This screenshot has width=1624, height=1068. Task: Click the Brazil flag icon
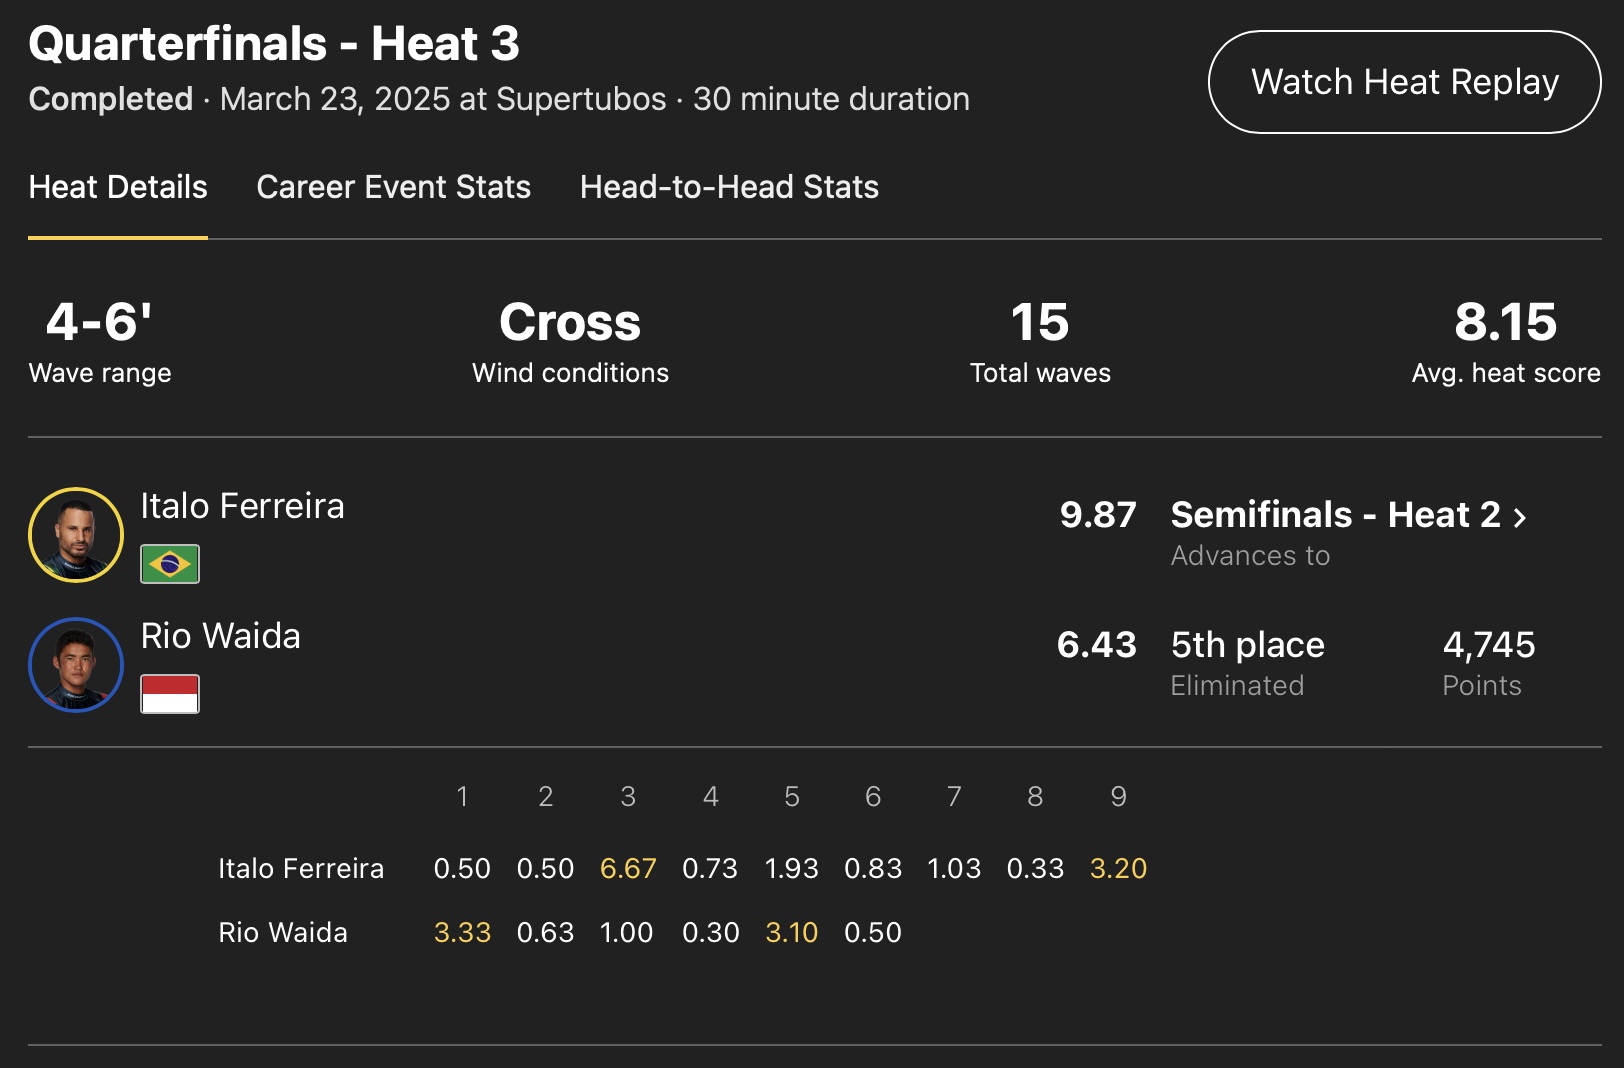(x=170, y=564)
